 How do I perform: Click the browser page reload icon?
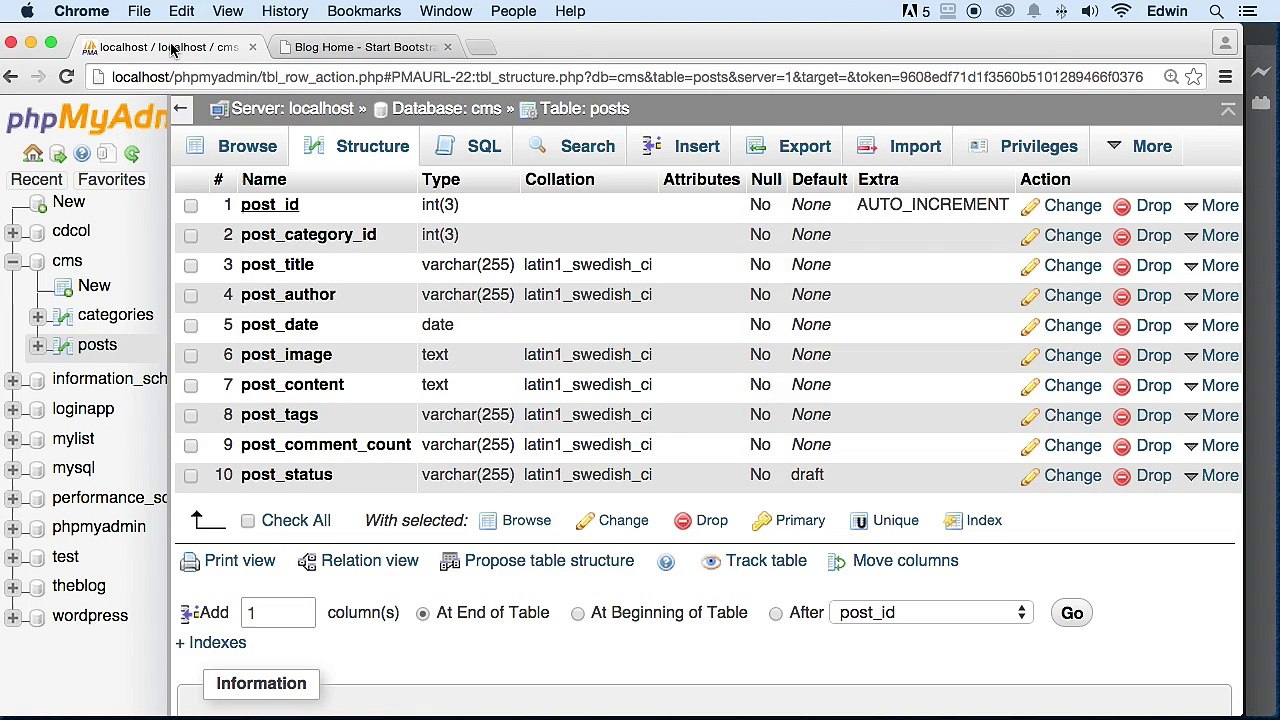pyautogui.click(x=67, y=77)
